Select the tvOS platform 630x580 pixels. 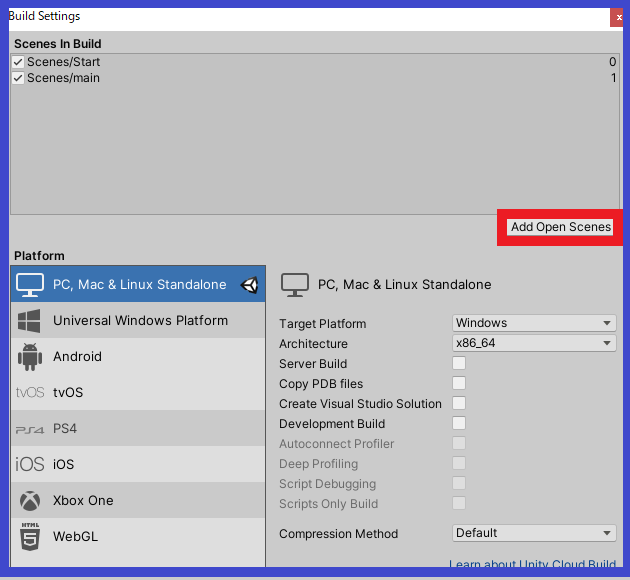coord(138,392)
